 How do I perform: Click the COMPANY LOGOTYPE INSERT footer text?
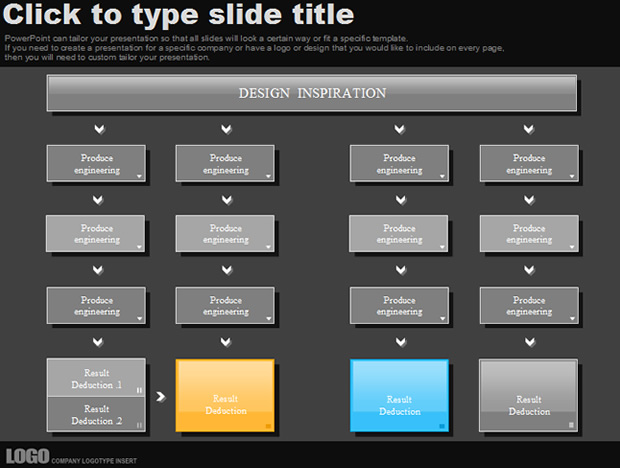94,461
